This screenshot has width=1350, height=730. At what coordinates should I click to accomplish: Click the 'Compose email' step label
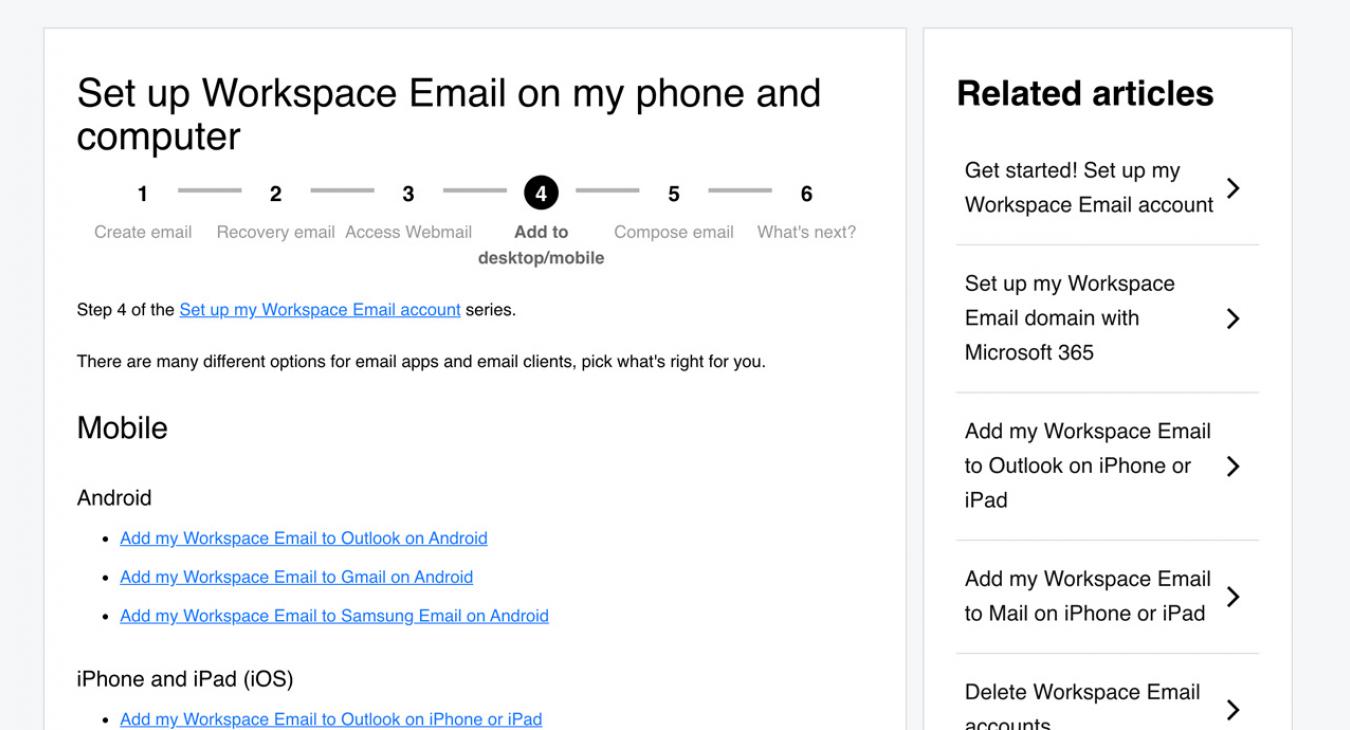tap(673, 232)
